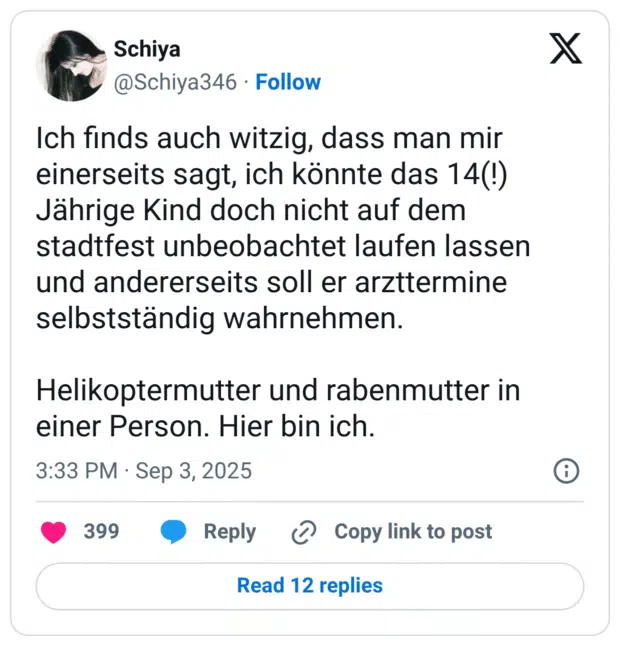Click the @Schiya346 handle
Image resolution: width=620 pixels, height=646 pixels.
coord(175,82)
